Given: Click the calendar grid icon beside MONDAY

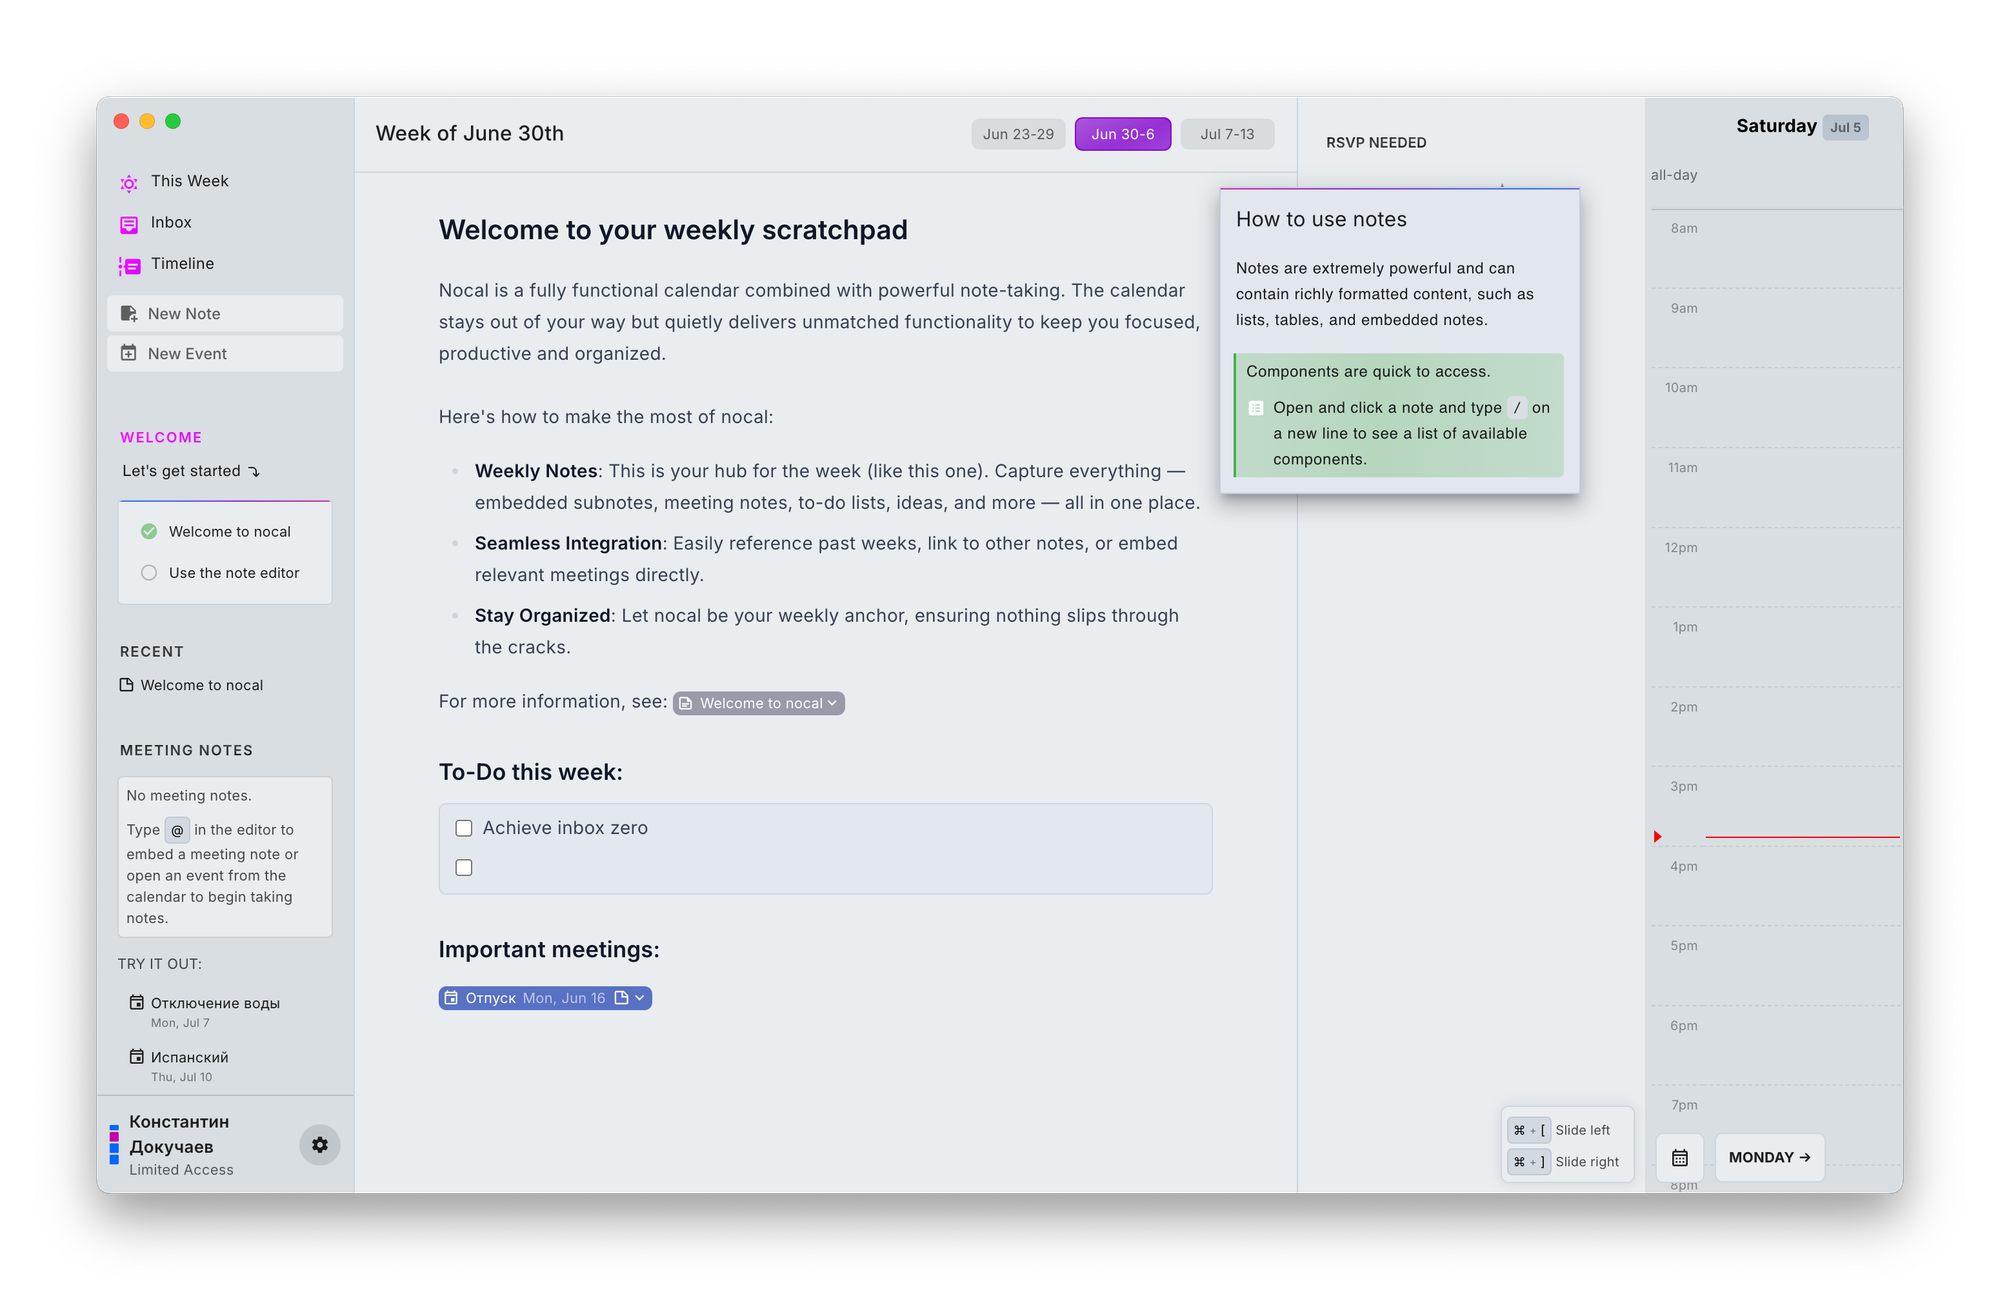Looking at the screenshot, I should 1680,1158.
